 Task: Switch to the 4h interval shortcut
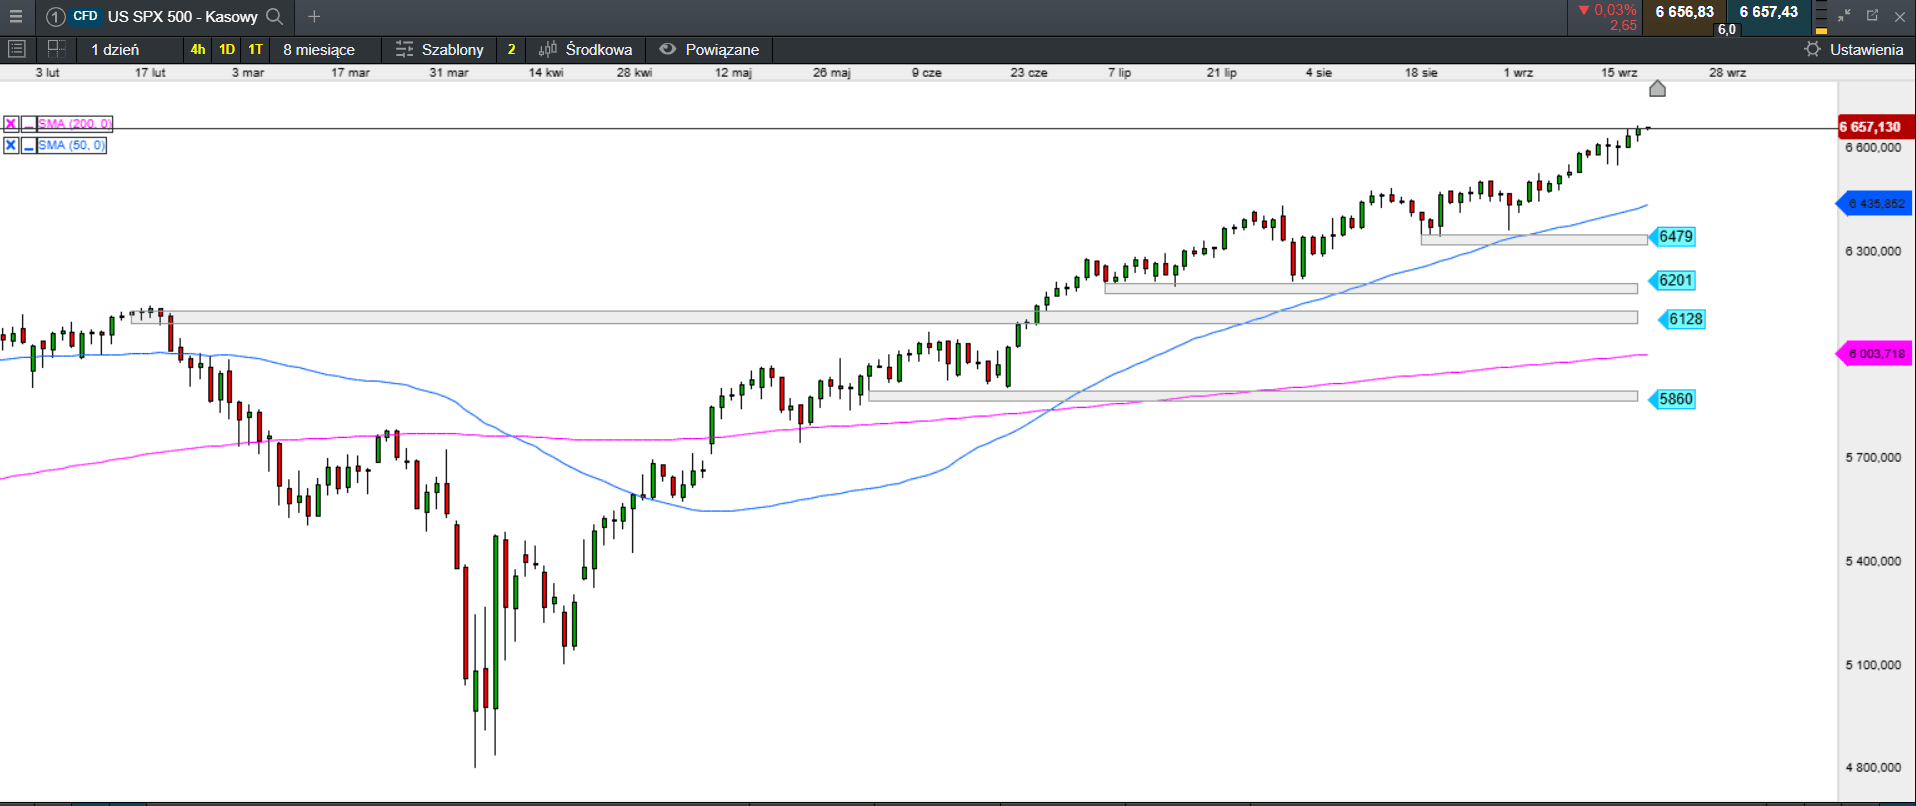tap(198, 49)
